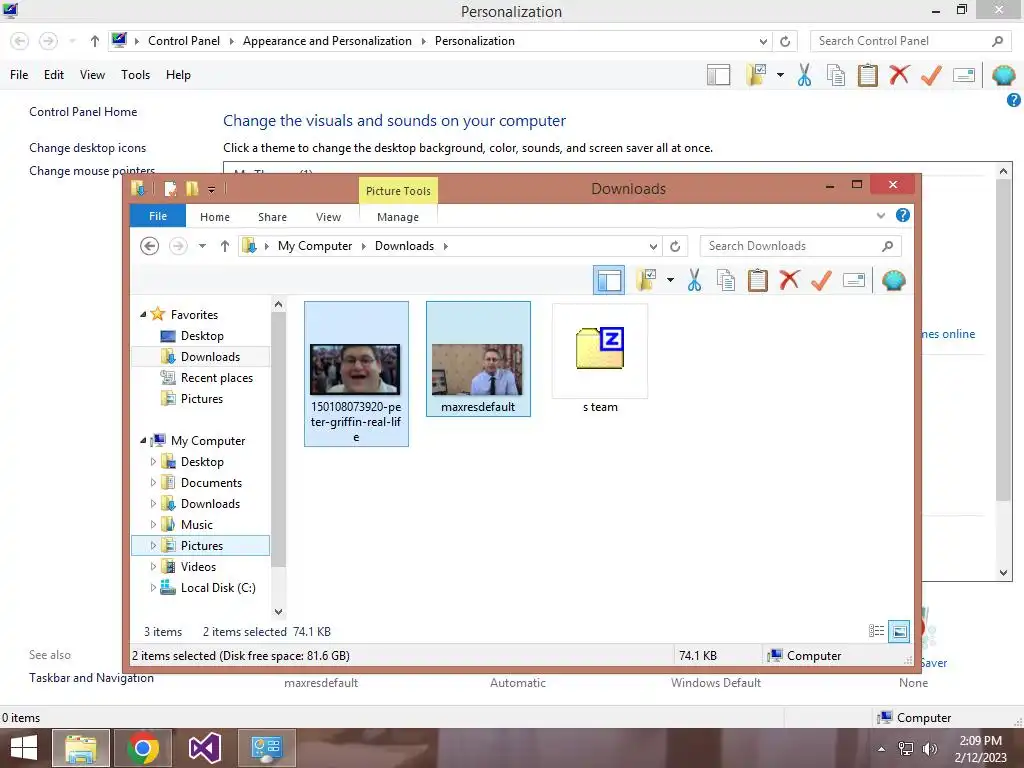Click Change desktop icons link

click(88, 148)
